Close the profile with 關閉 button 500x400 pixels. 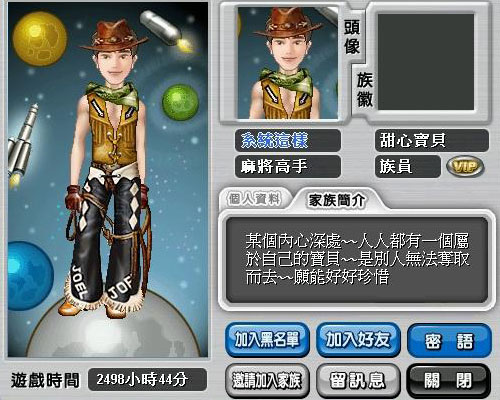449,381
